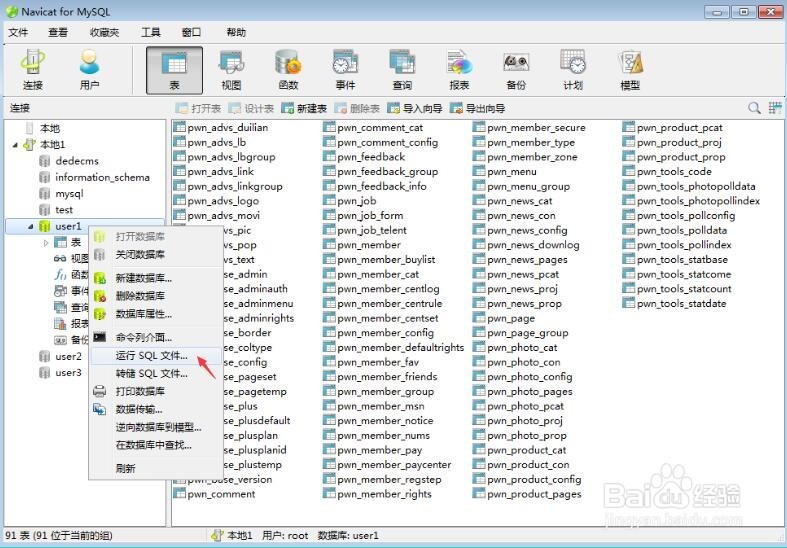
Task: Click the mysql database icon
Action: point(45,194)
